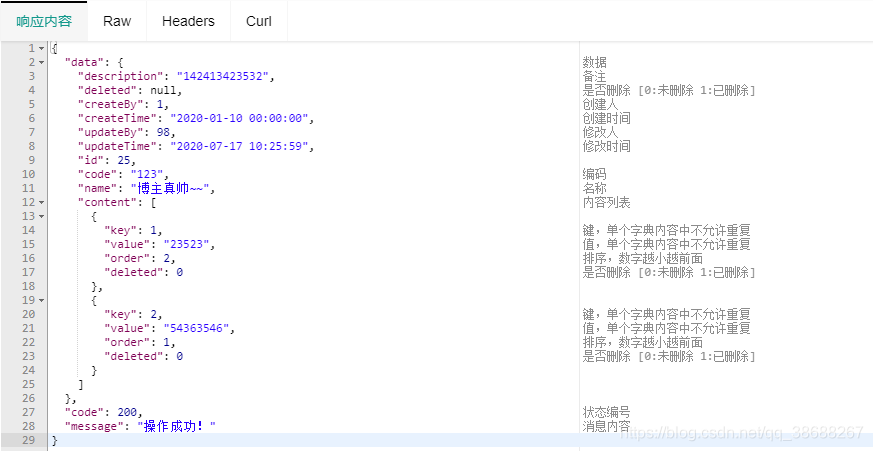The width and height of the screenshot is (873, 451).
Task: Click the description value "142413423532"
Action: click(224, 76)
